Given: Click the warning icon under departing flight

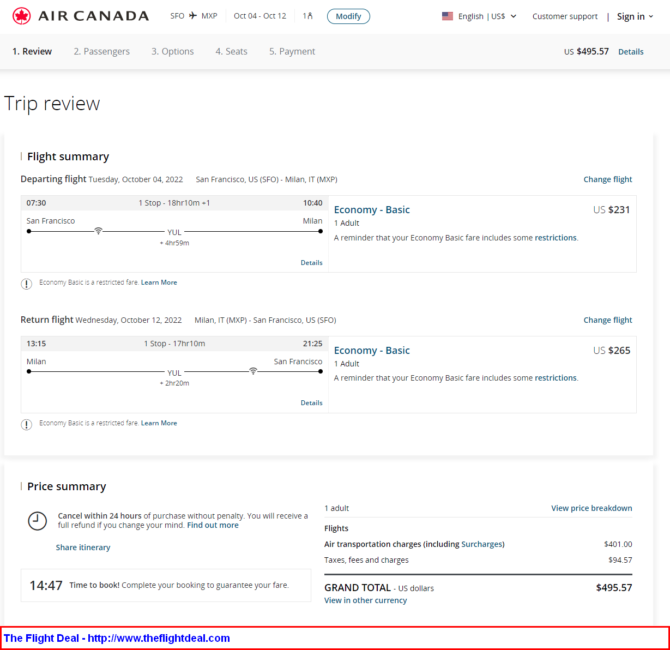Looking at the screenshot, I should [x=26, y=283].
